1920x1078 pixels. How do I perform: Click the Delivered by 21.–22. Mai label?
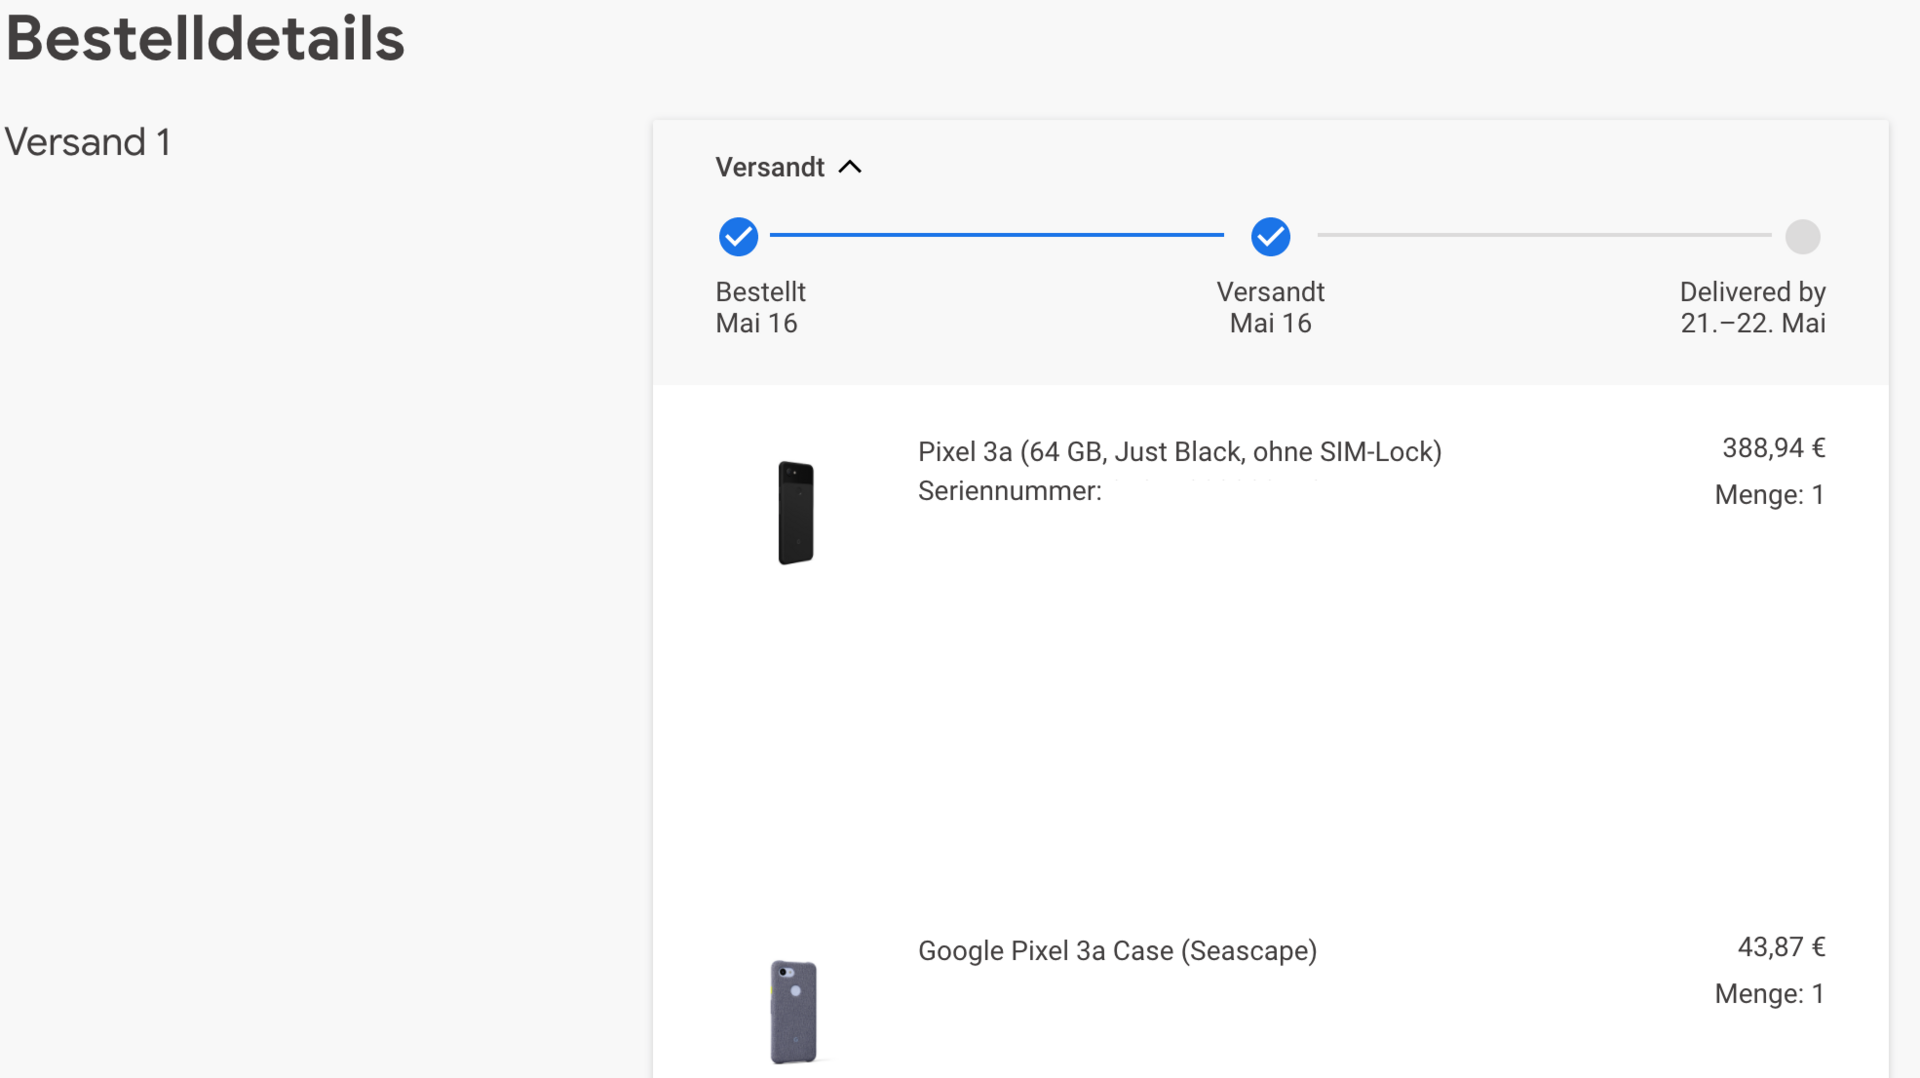(1752, 308)
